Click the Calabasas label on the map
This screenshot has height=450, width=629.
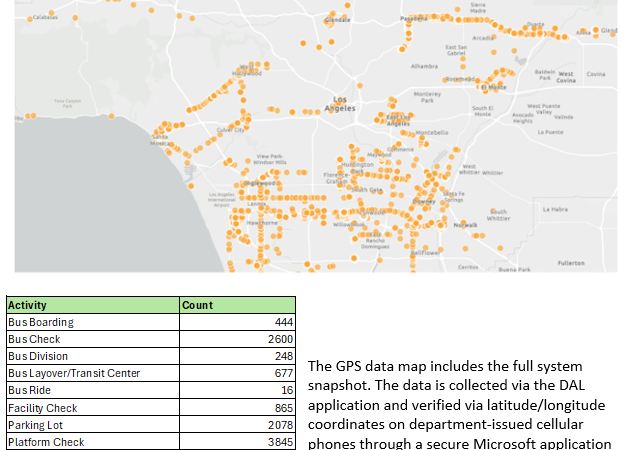pos(45,18)
